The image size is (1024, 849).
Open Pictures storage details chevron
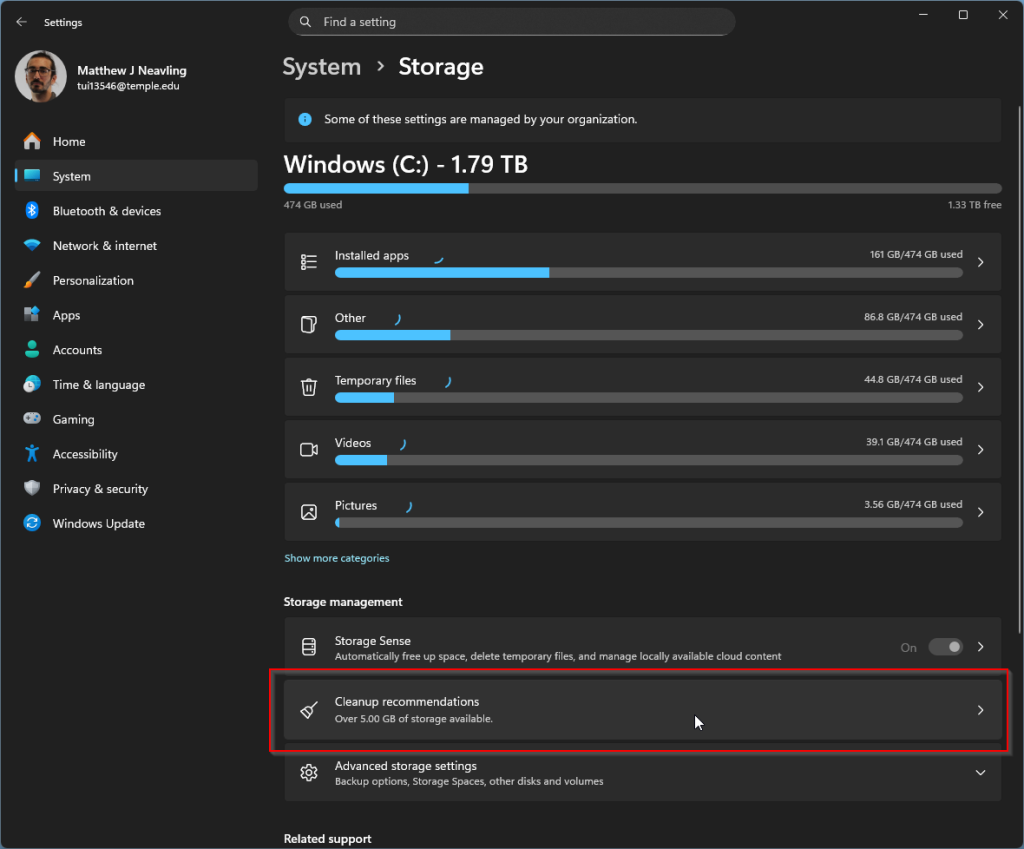coord(980,512)
